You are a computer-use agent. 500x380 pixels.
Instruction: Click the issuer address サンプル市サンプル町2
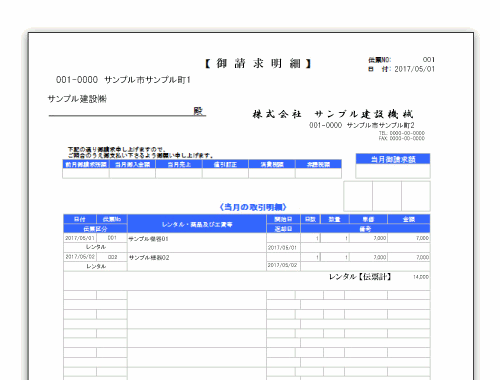click(380, 125)
